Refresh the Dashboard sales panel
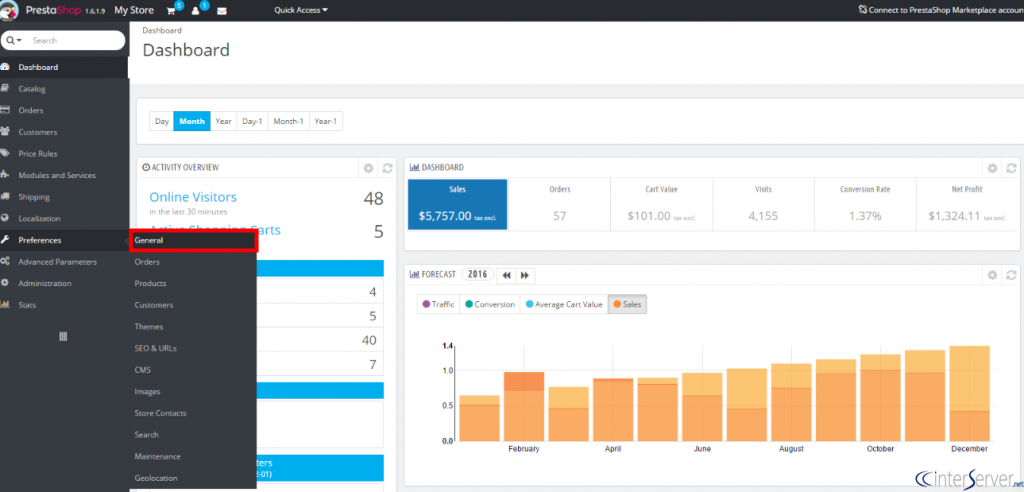 point(1011,168)
